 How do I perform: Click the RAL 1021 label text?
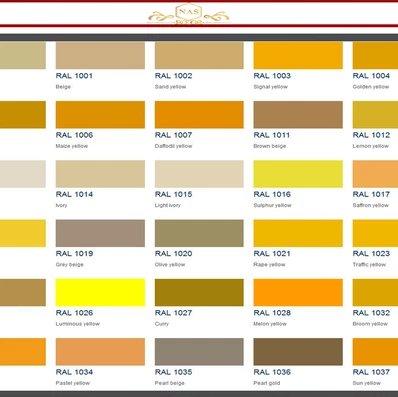(x=272, y=254)
